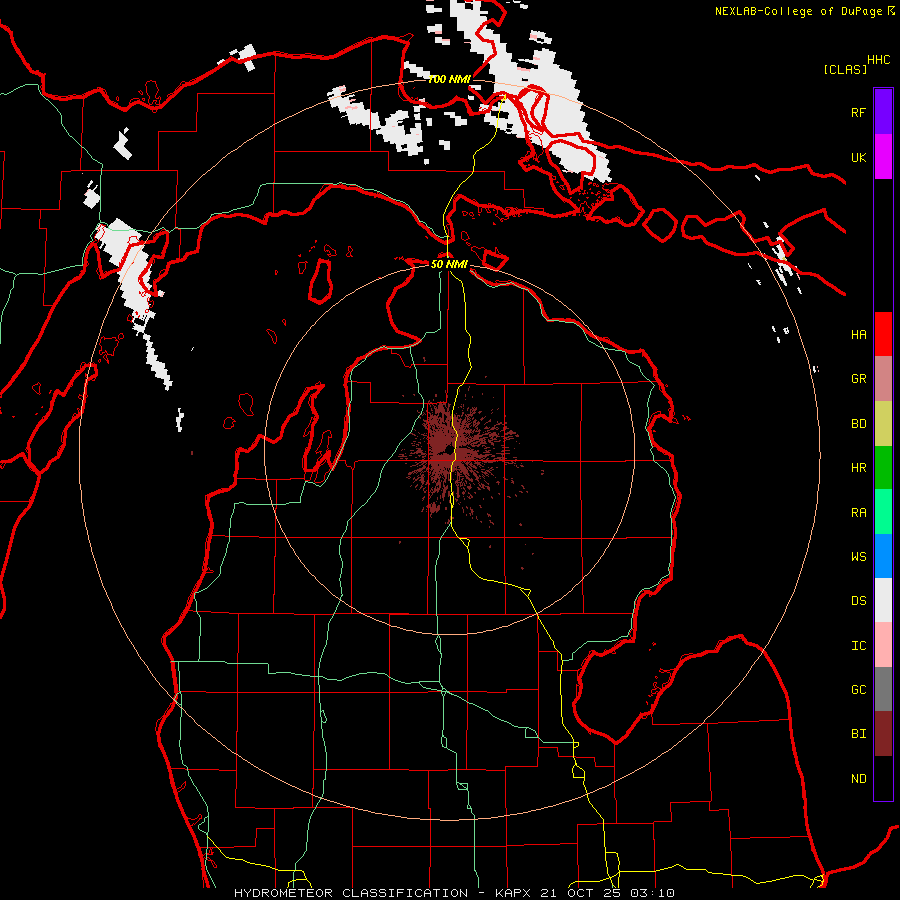
Task: Click the HHC product label
Action: (878, 60)
